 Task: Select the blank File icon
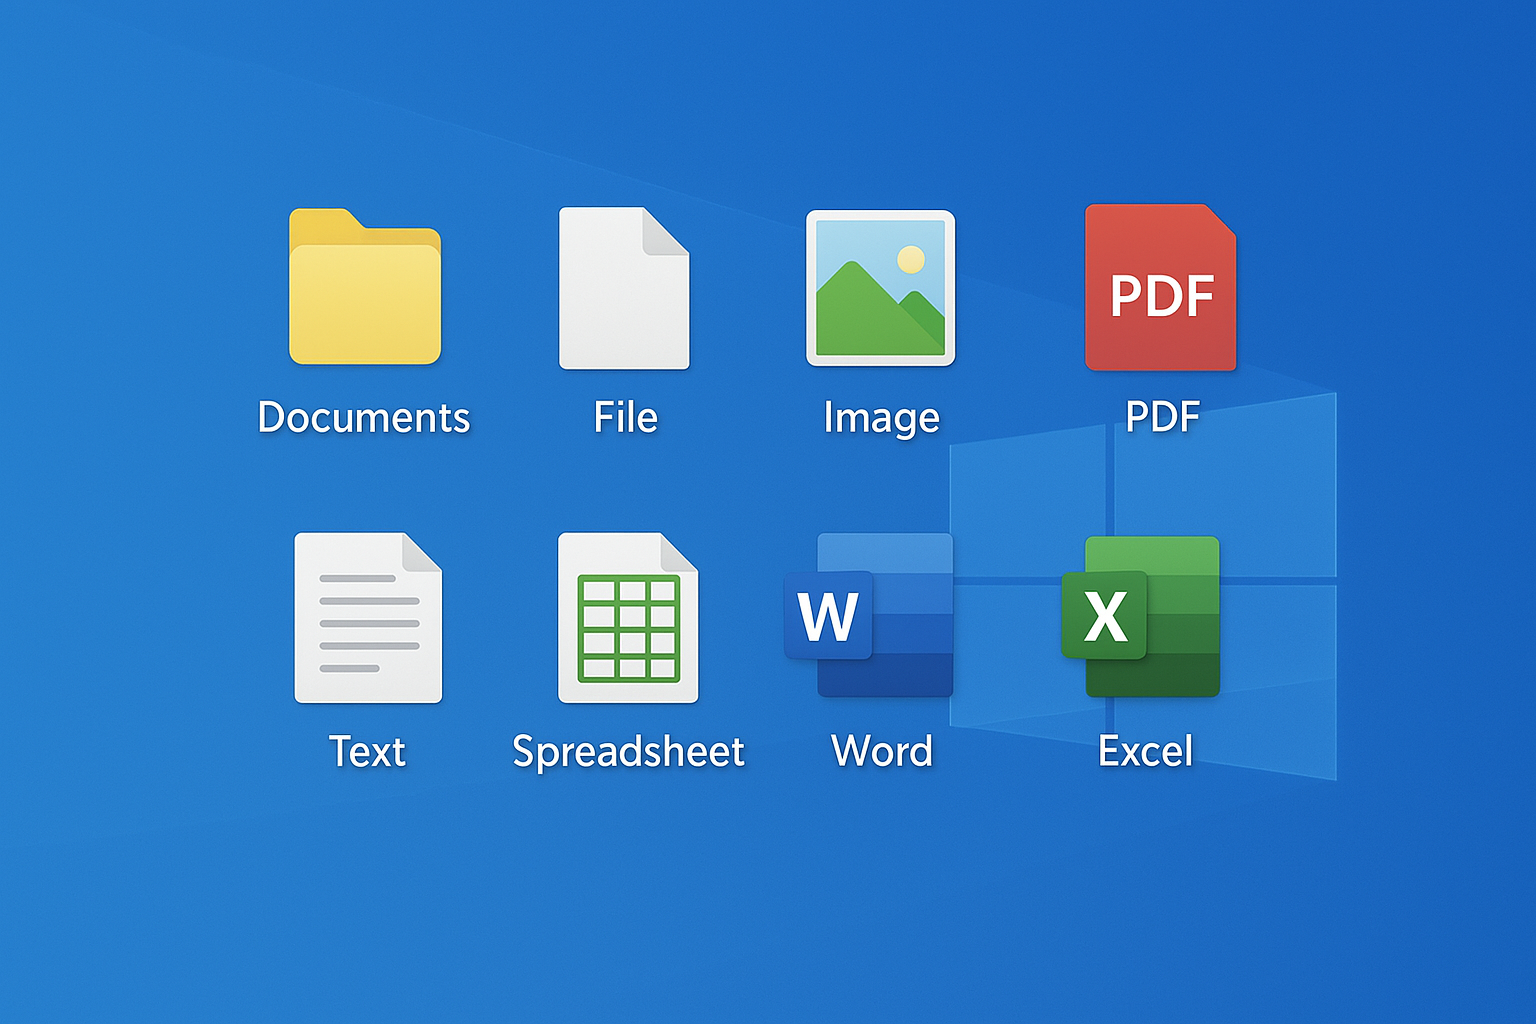click(624, 288)
